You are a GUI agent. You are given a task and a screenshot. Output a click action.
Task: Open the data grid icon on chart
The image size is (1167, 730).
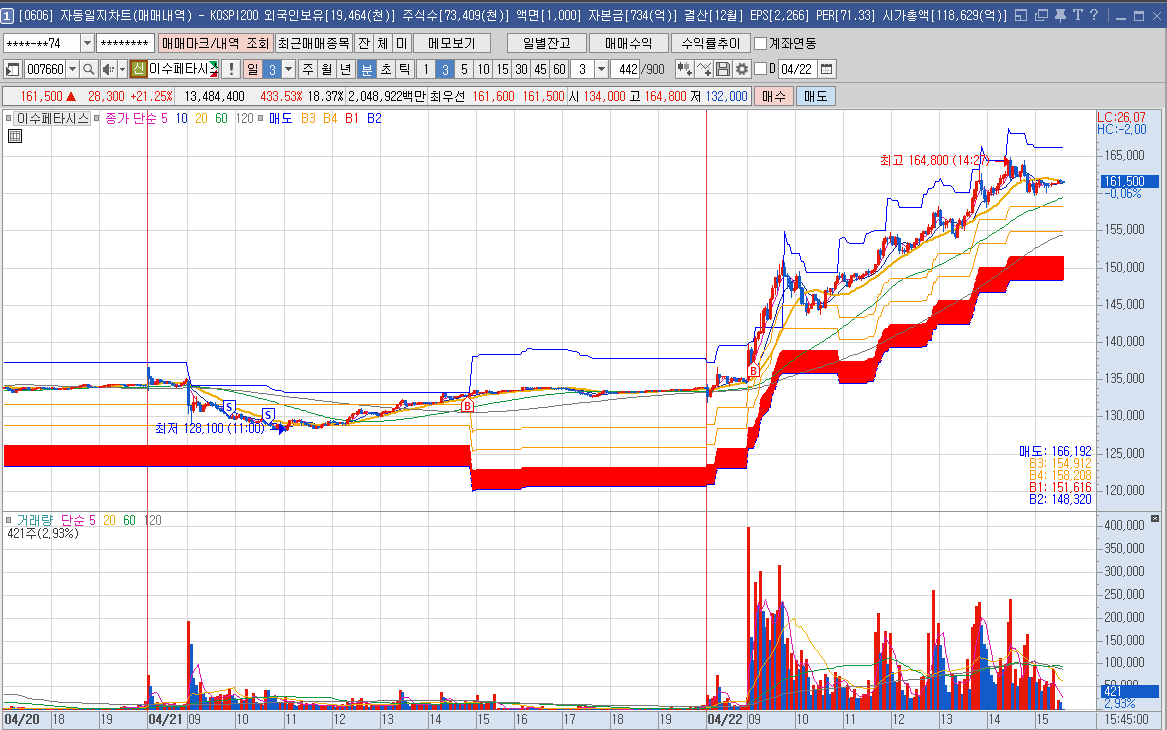pyautogui.click(x=15, y=136)
